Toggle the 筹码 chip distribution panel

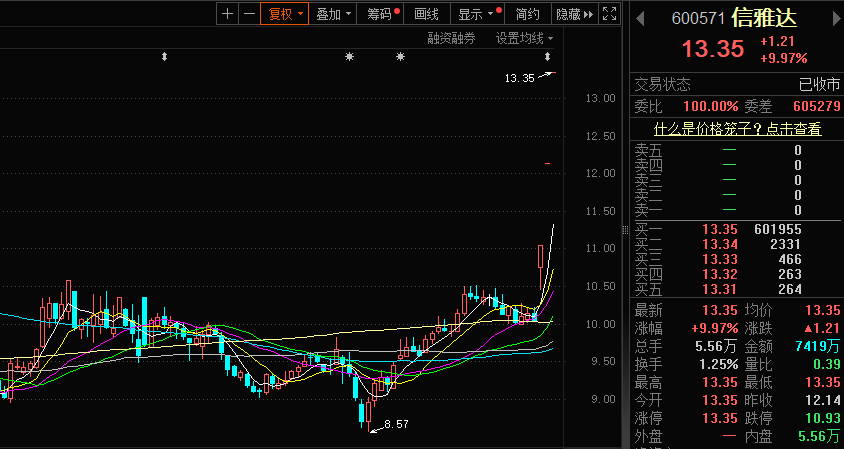(x=381, y=14)
